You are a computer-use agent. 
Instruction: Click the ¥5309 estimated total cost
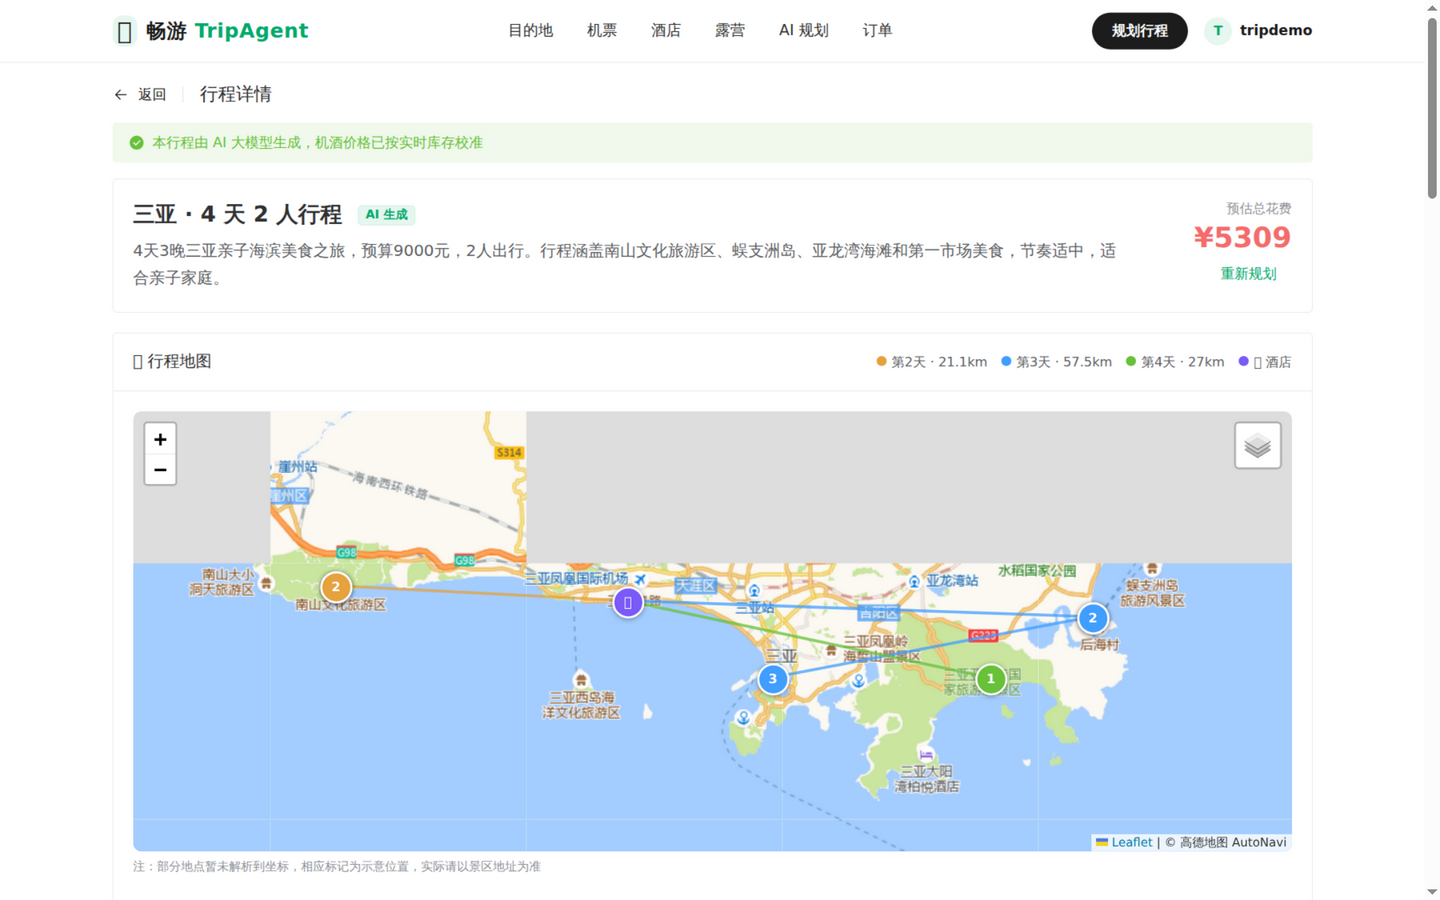tap(1242, 238)
